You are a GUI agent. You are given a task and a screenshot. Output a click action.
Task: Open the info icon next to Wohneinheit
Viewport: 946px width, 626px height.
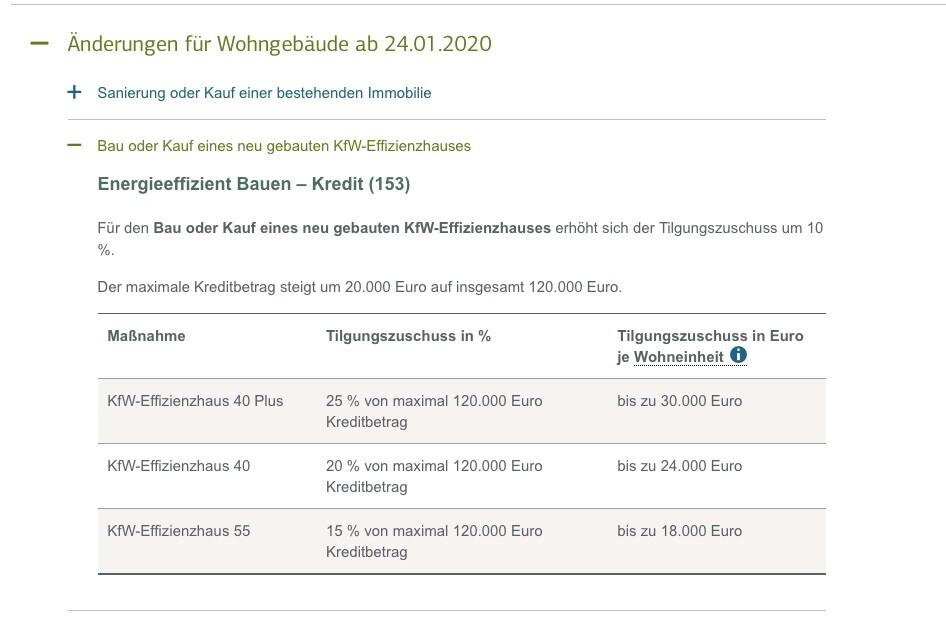tap(739, 355)
